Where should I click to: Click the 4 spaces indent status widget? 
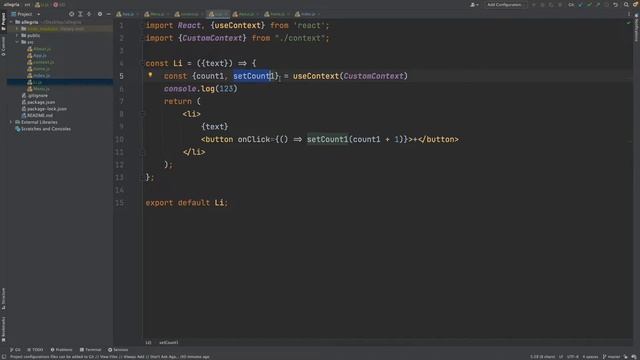[x=590, y=357]
